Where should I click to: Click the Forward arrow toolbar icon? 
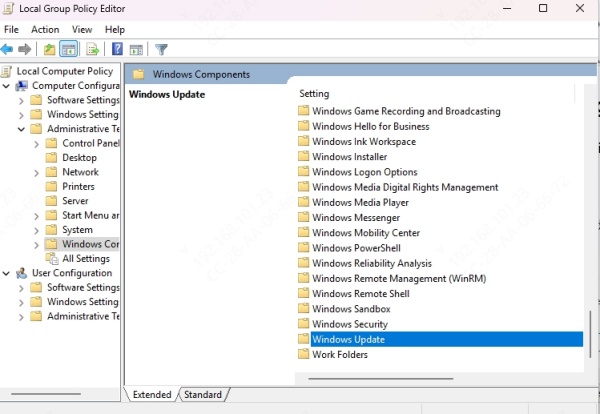pyautogui.click(x=24, y=49)
